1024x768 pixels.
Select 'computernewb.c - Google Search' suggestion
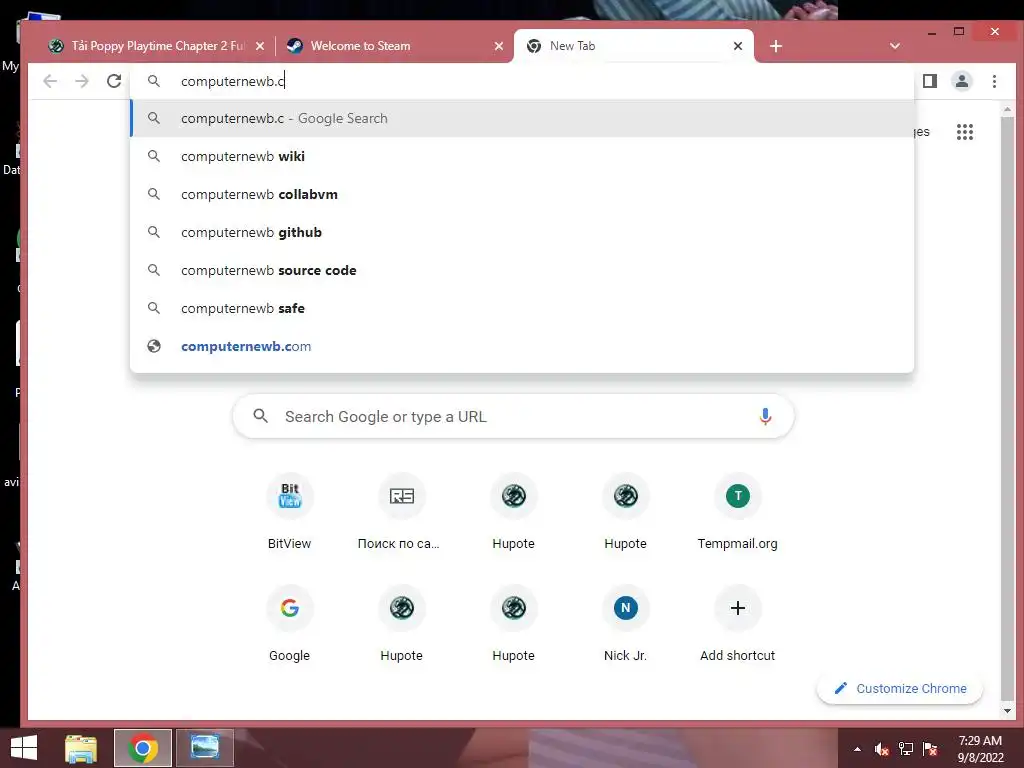(522, 119)
